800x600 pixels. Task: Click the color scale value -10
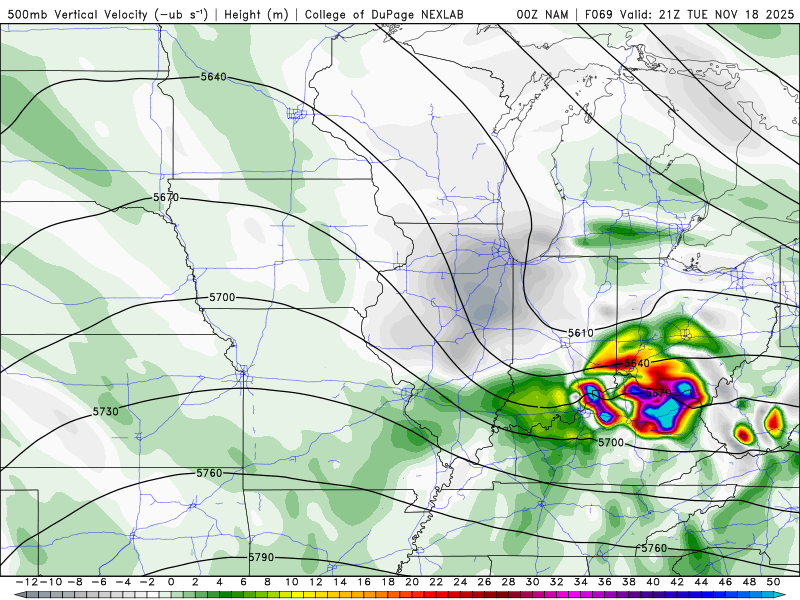[x=51, y=582]
